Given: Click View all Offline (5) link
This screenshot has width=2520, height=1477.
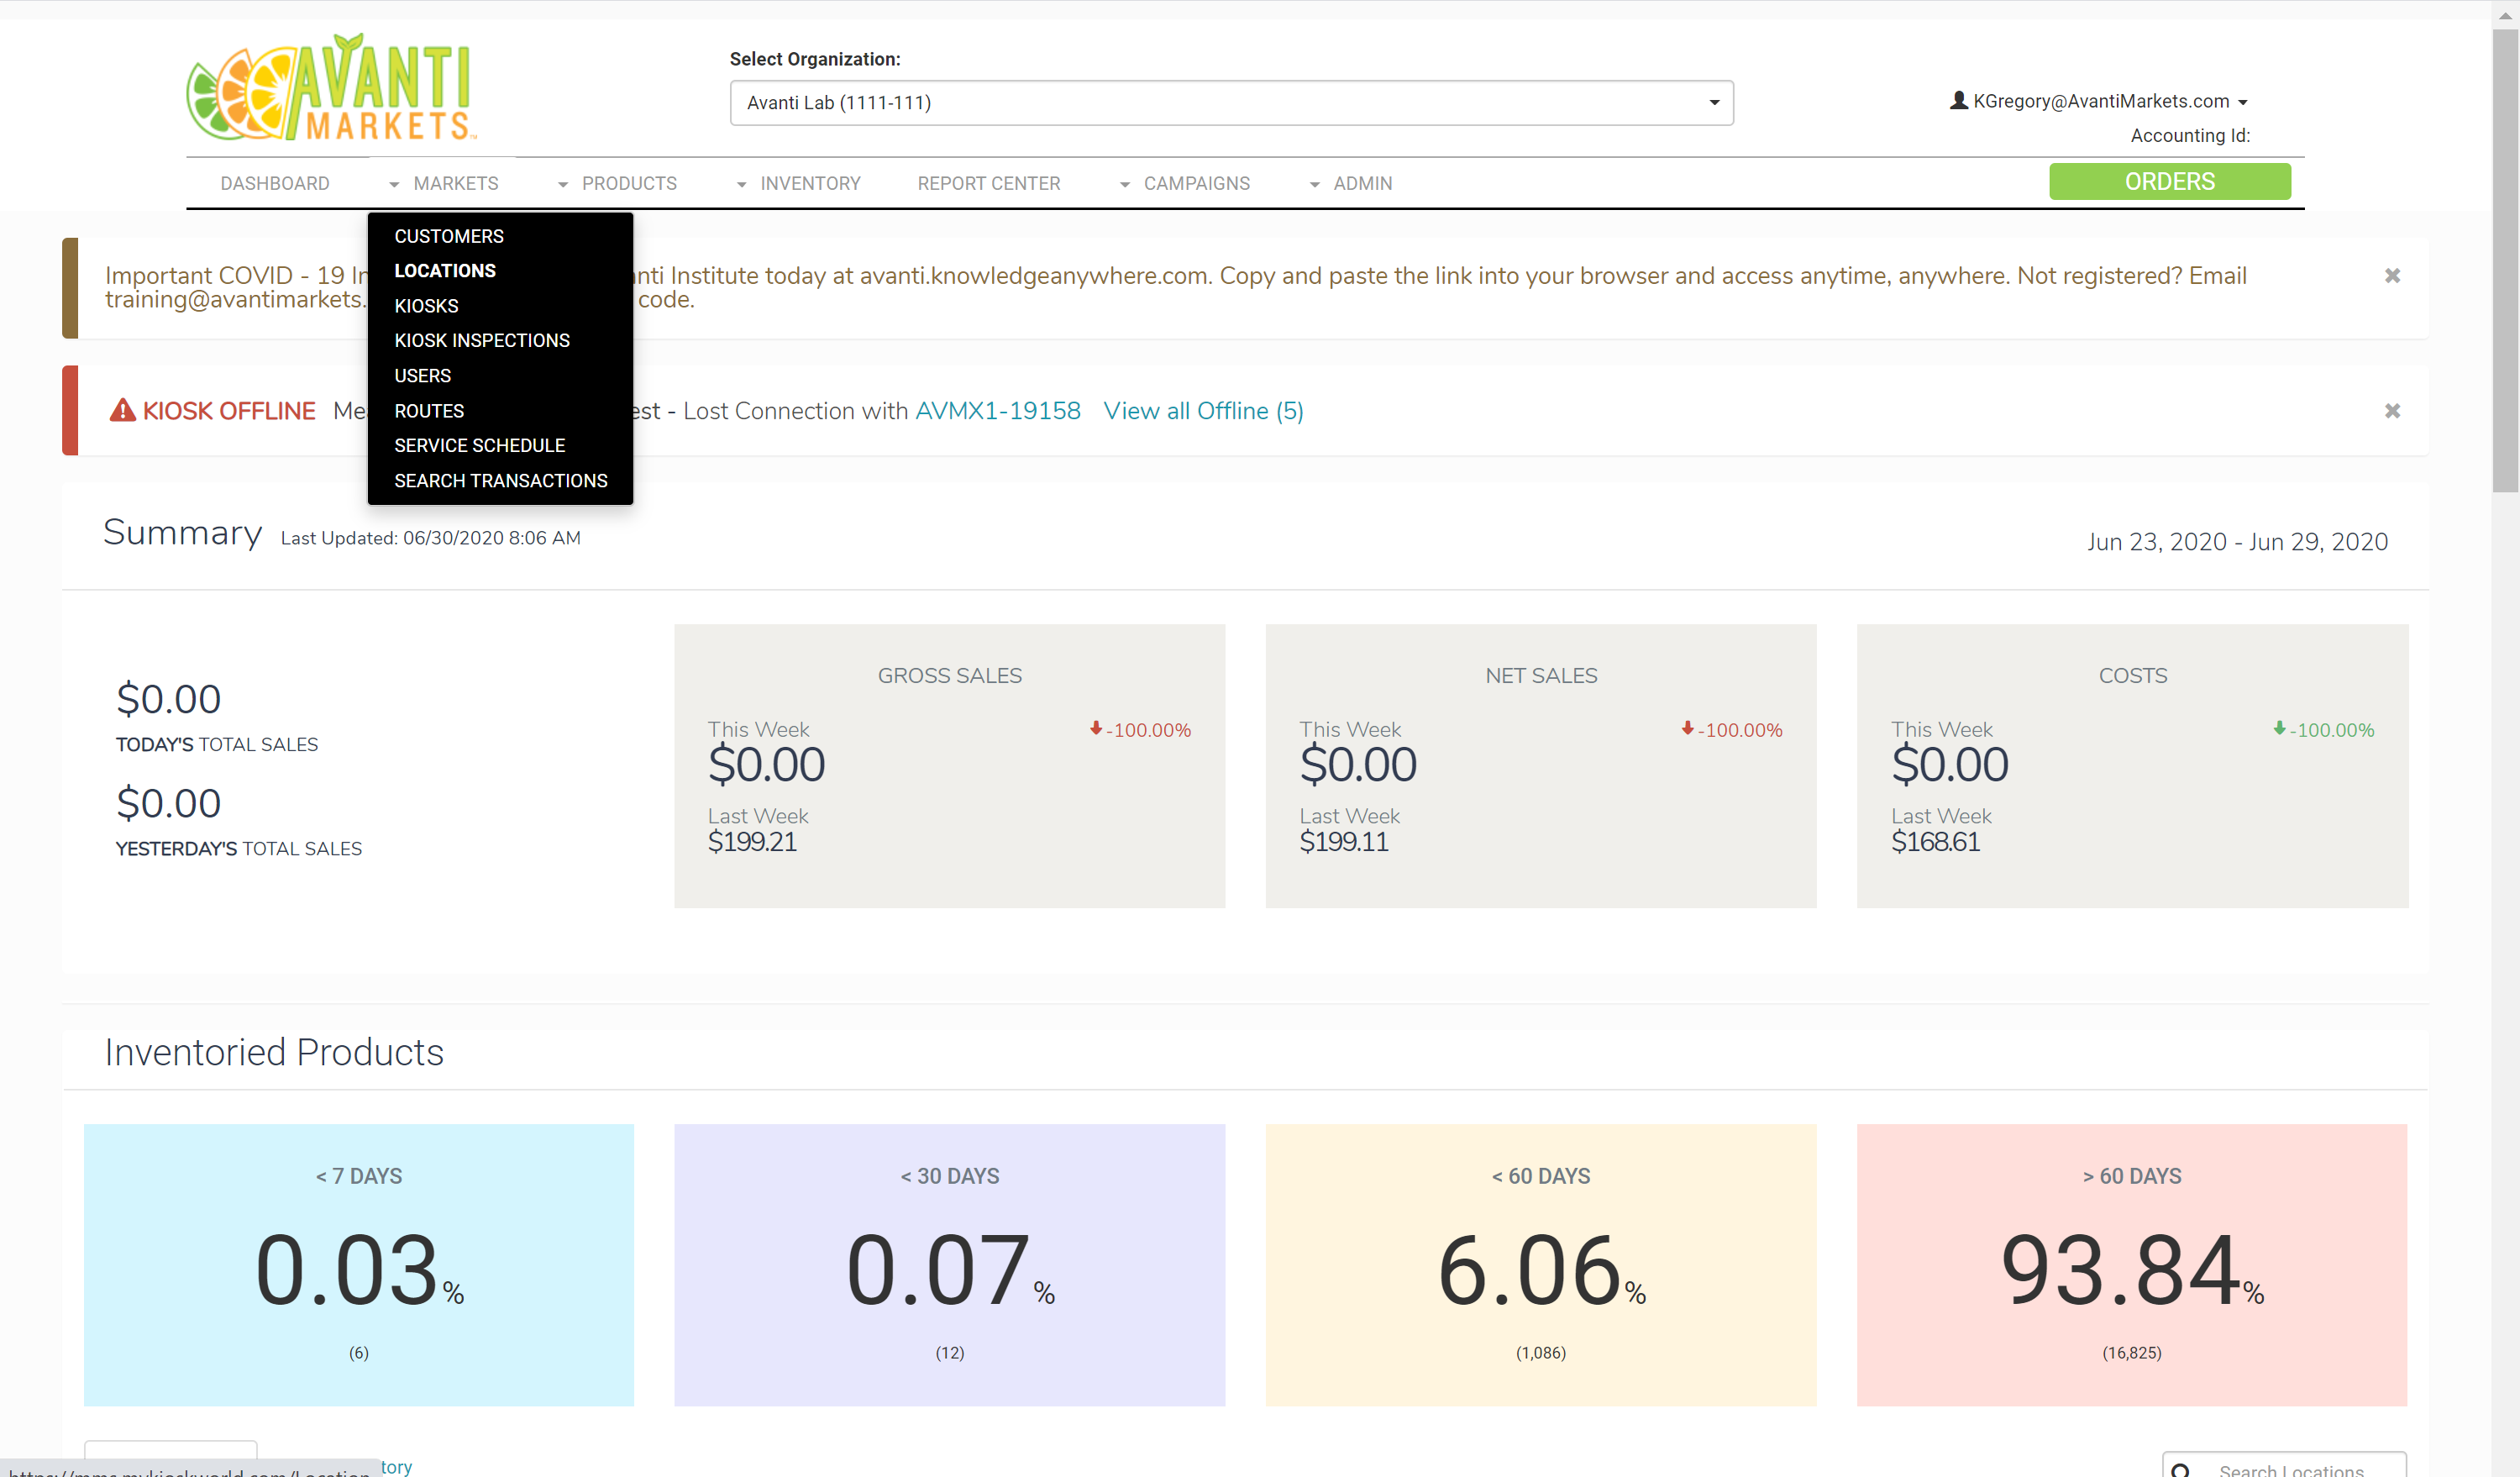Looking at the screenshot, I should click(1203, 411).
